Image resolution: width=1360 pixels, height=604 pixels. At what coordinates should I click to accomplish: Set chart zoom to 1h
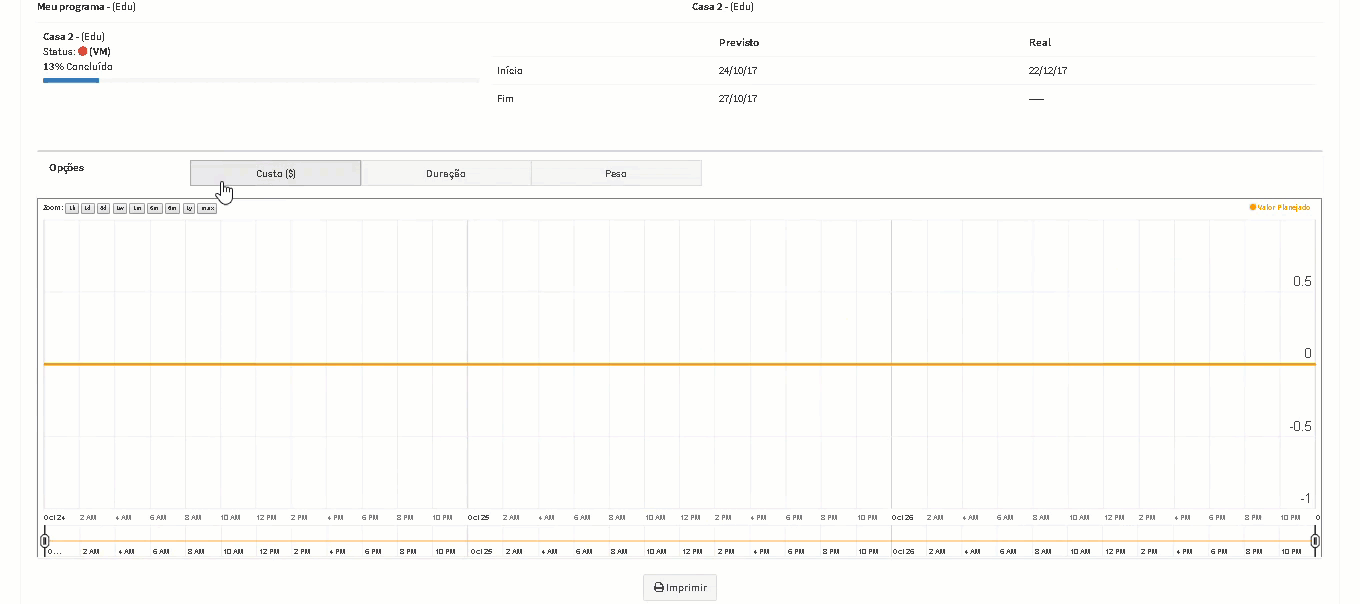pyautogui.click(x=72, y=208)
